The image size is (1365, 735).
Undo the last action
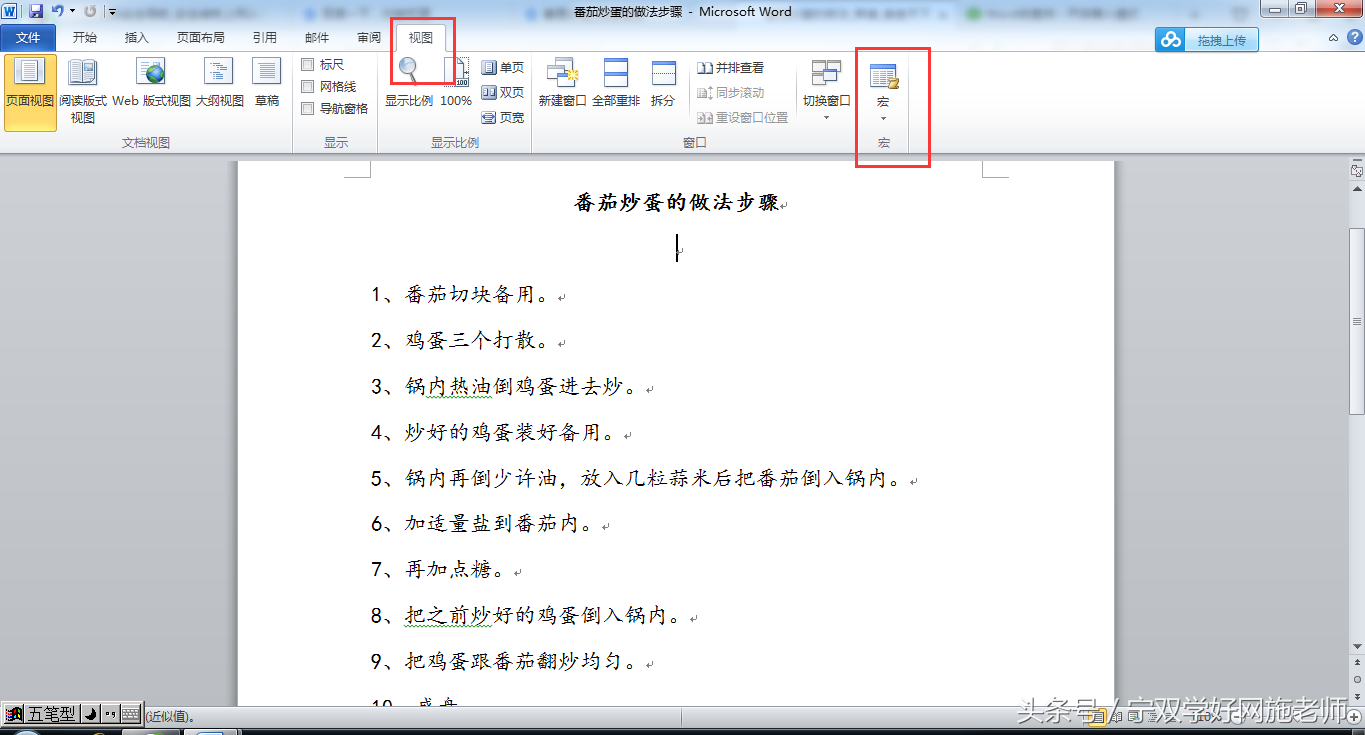coord(57,11)
